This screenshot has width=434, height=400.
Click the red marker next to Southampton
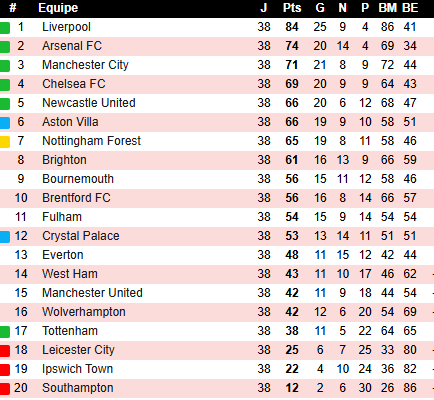[x=5, y=389]
